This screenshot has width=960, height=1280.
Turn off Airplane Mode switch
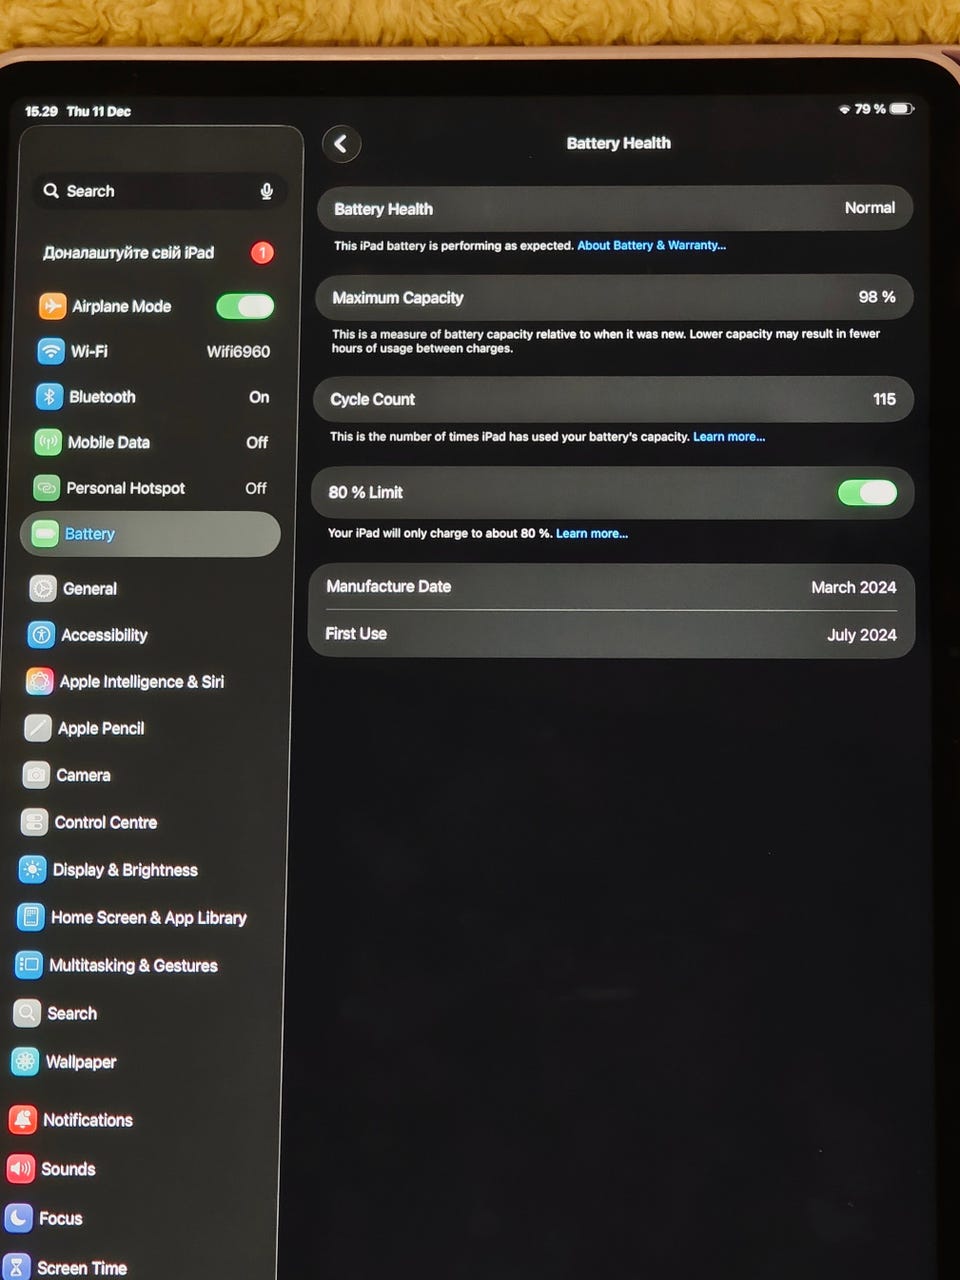[x=245, y=306]
